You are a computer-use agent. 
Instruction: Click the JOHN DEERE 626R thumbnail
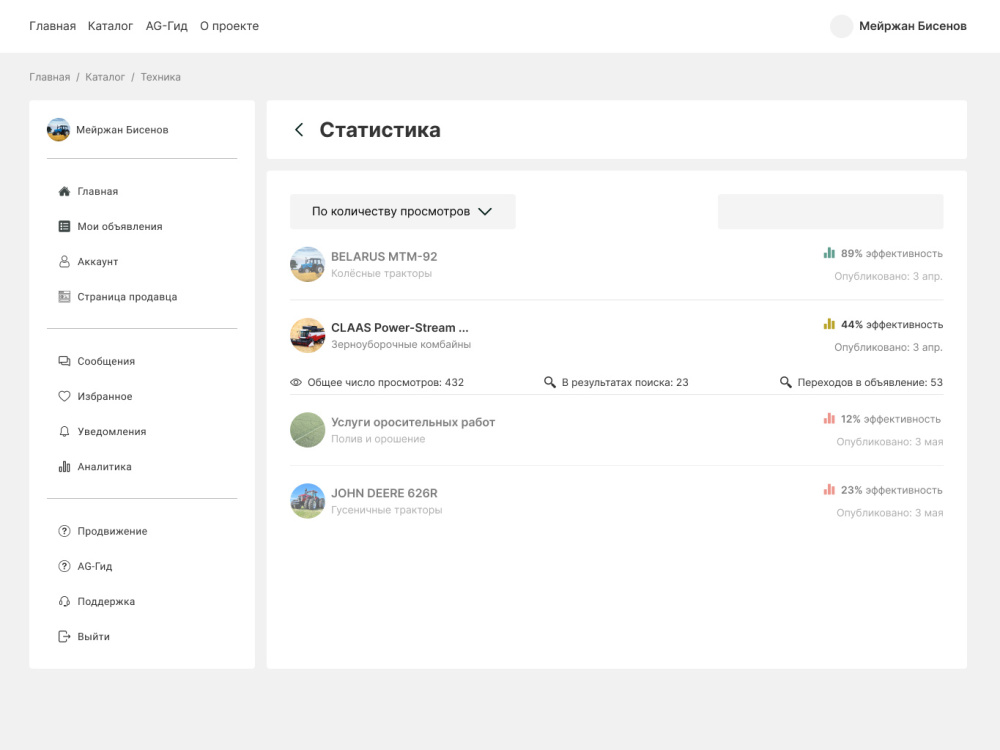(307, 501)
